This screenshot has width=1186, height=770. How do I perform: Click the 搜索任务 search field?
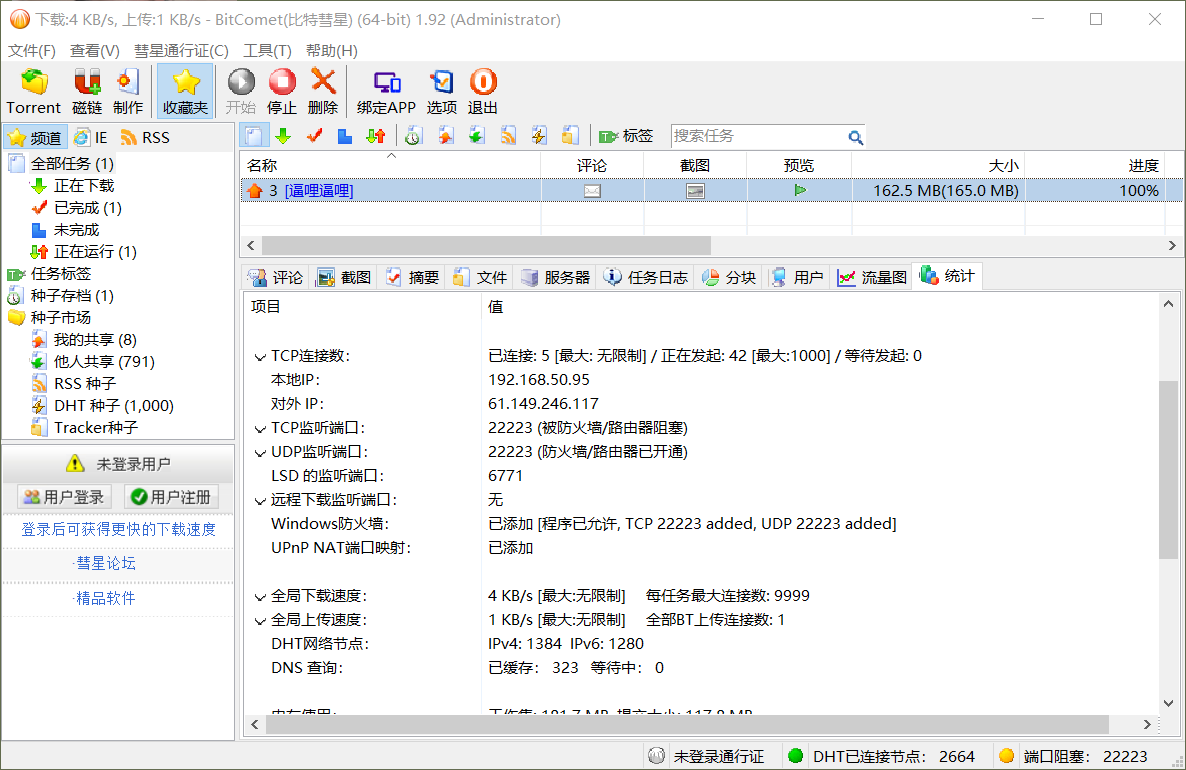click(x=759, y=136)
